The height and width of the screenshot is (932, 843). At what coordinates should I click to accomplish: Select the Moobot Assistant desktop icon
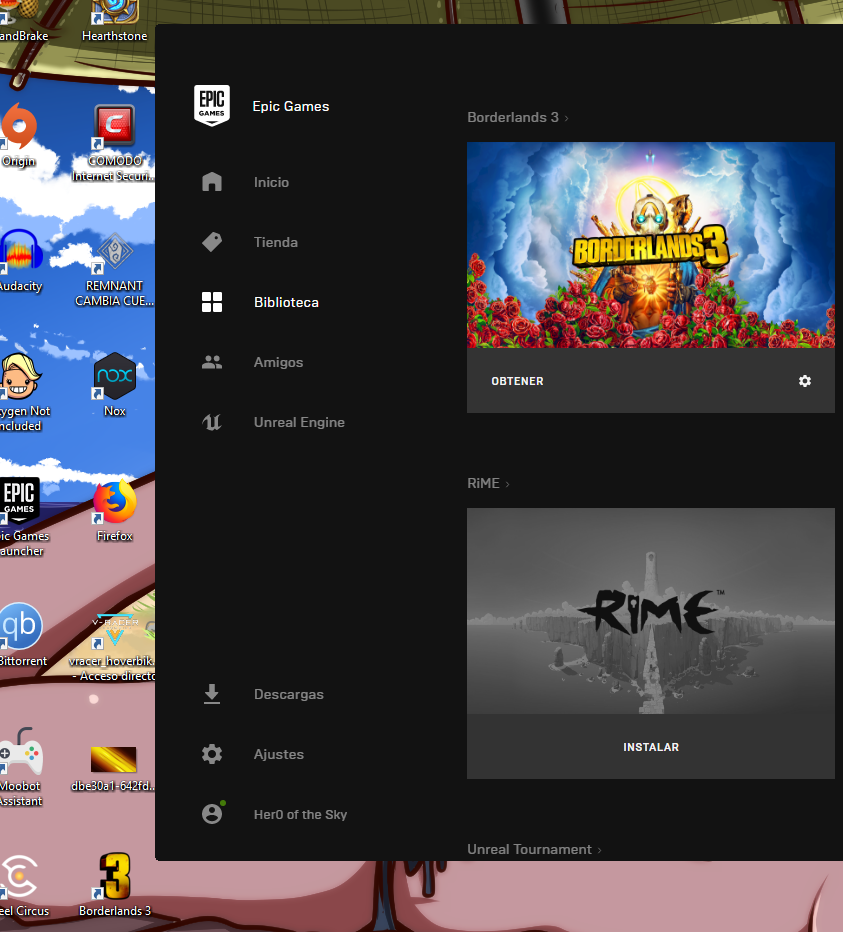(x=21, y=767)
